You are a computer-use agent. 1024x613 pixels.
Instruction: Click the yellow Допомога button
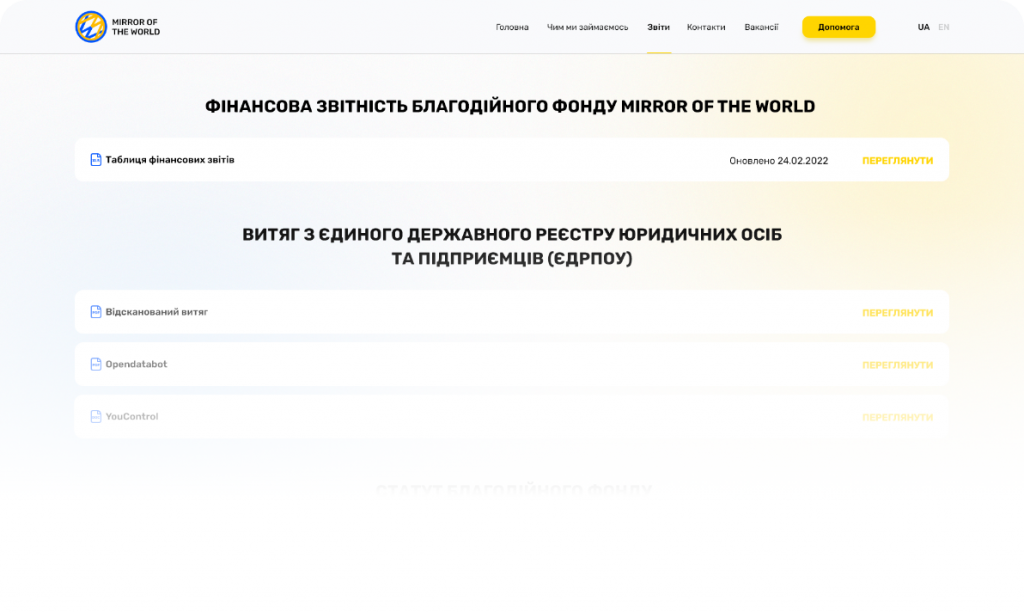tap(839, 27)
